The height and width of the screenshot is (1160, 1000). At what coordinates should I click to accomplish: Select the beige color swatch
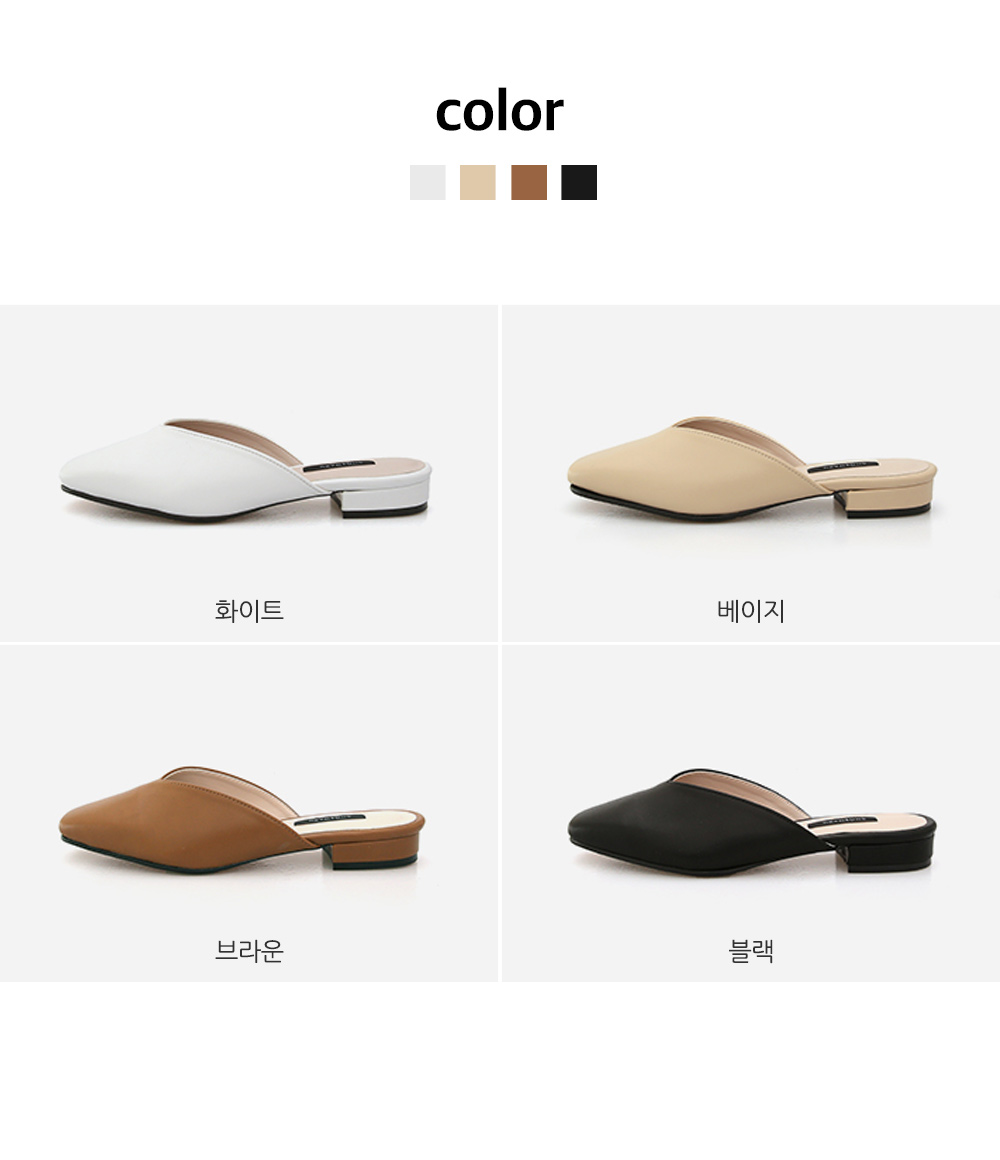[x=478, y=182]
